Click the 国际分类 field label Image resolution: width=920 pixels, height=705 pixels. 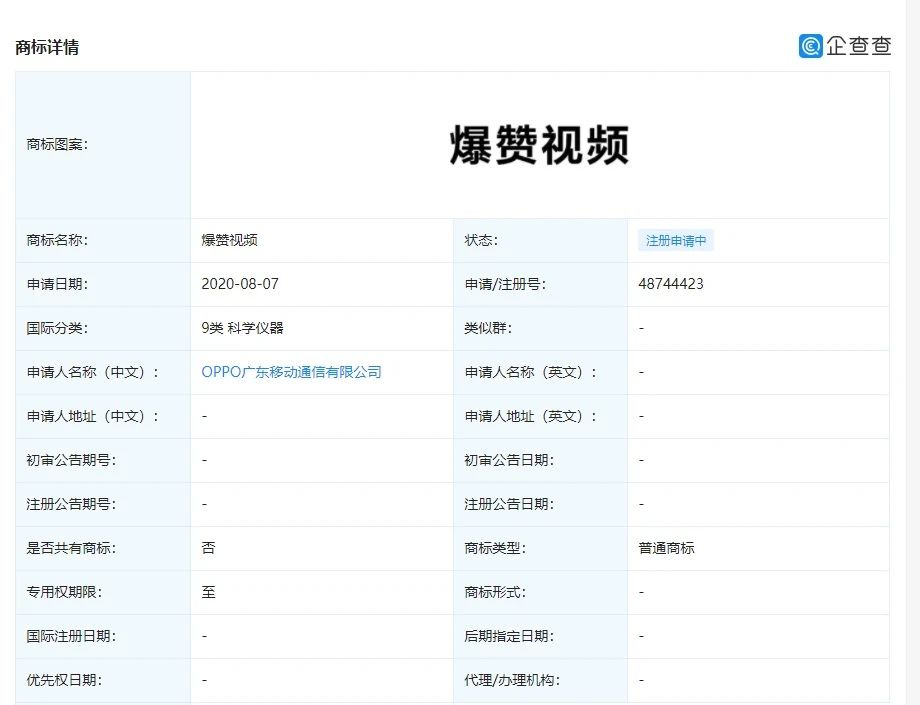tap(57, 328)
